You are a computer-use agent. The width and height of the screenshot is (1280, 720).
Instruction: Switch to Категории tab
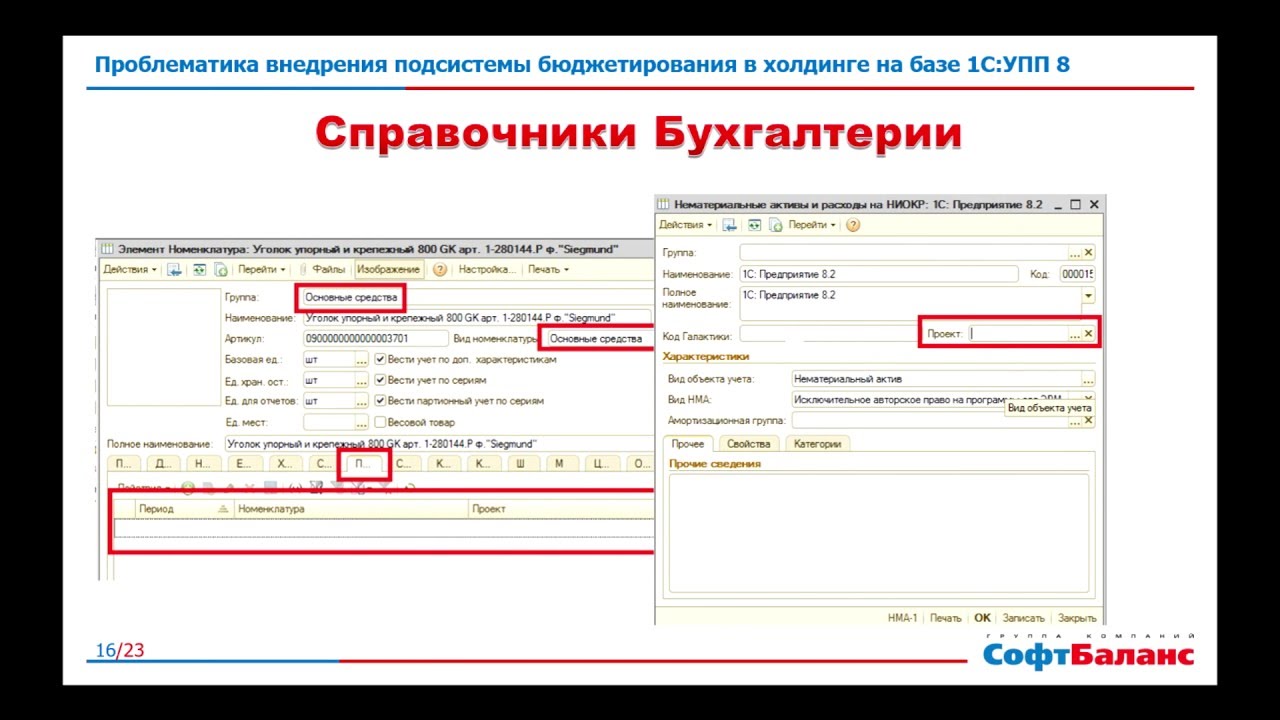click(817, 444)
